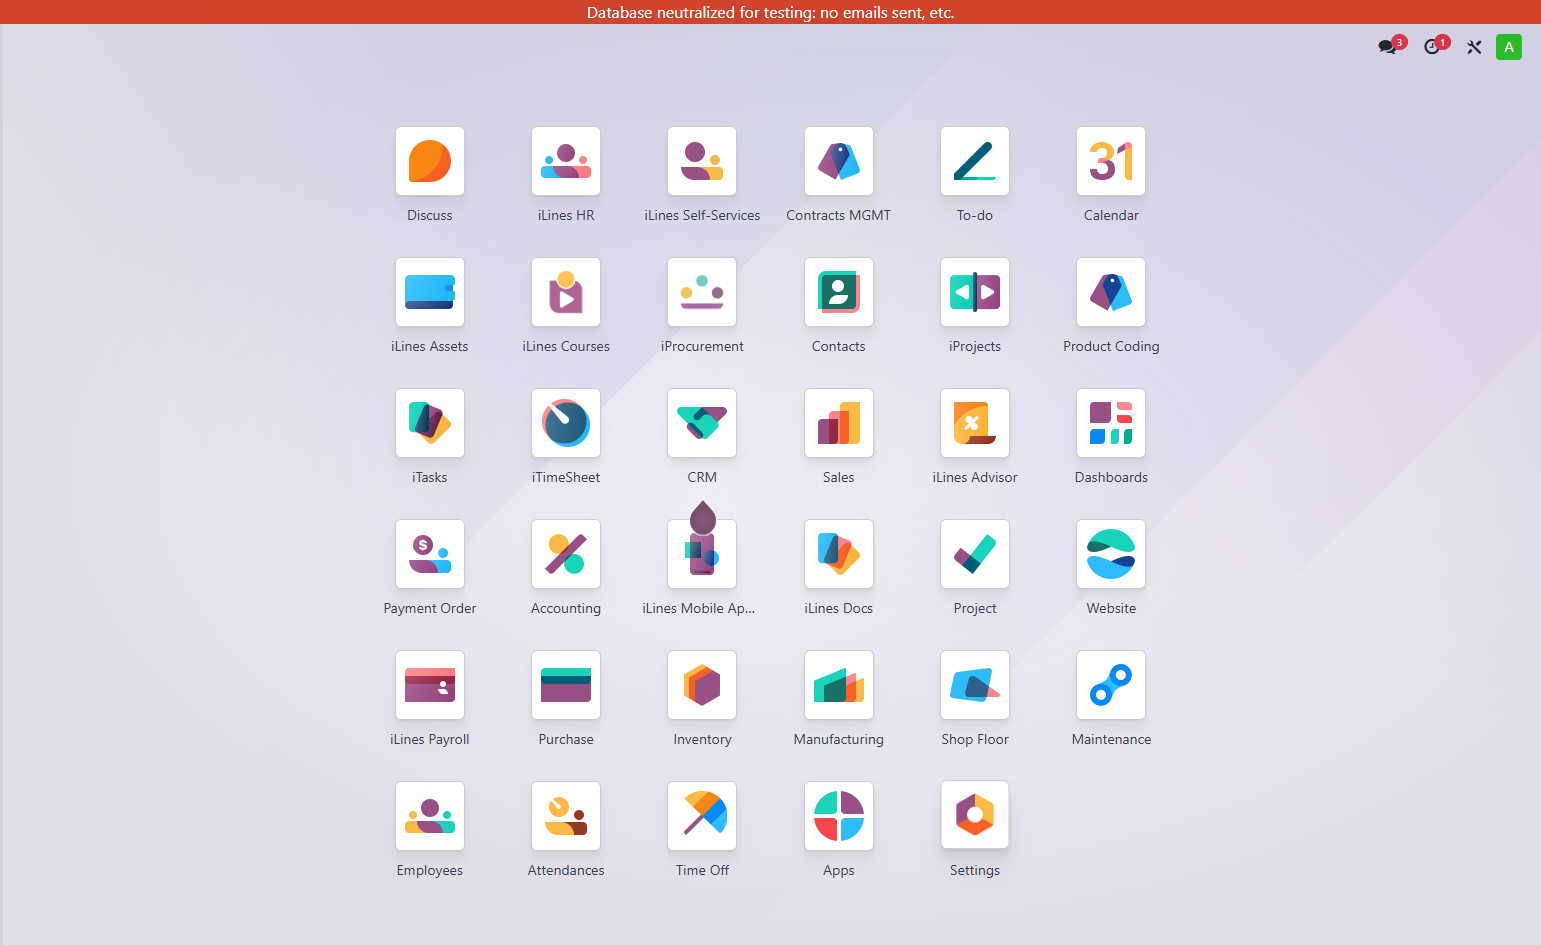
Task: Launch iLines HR app
Action: pos(566,161)
